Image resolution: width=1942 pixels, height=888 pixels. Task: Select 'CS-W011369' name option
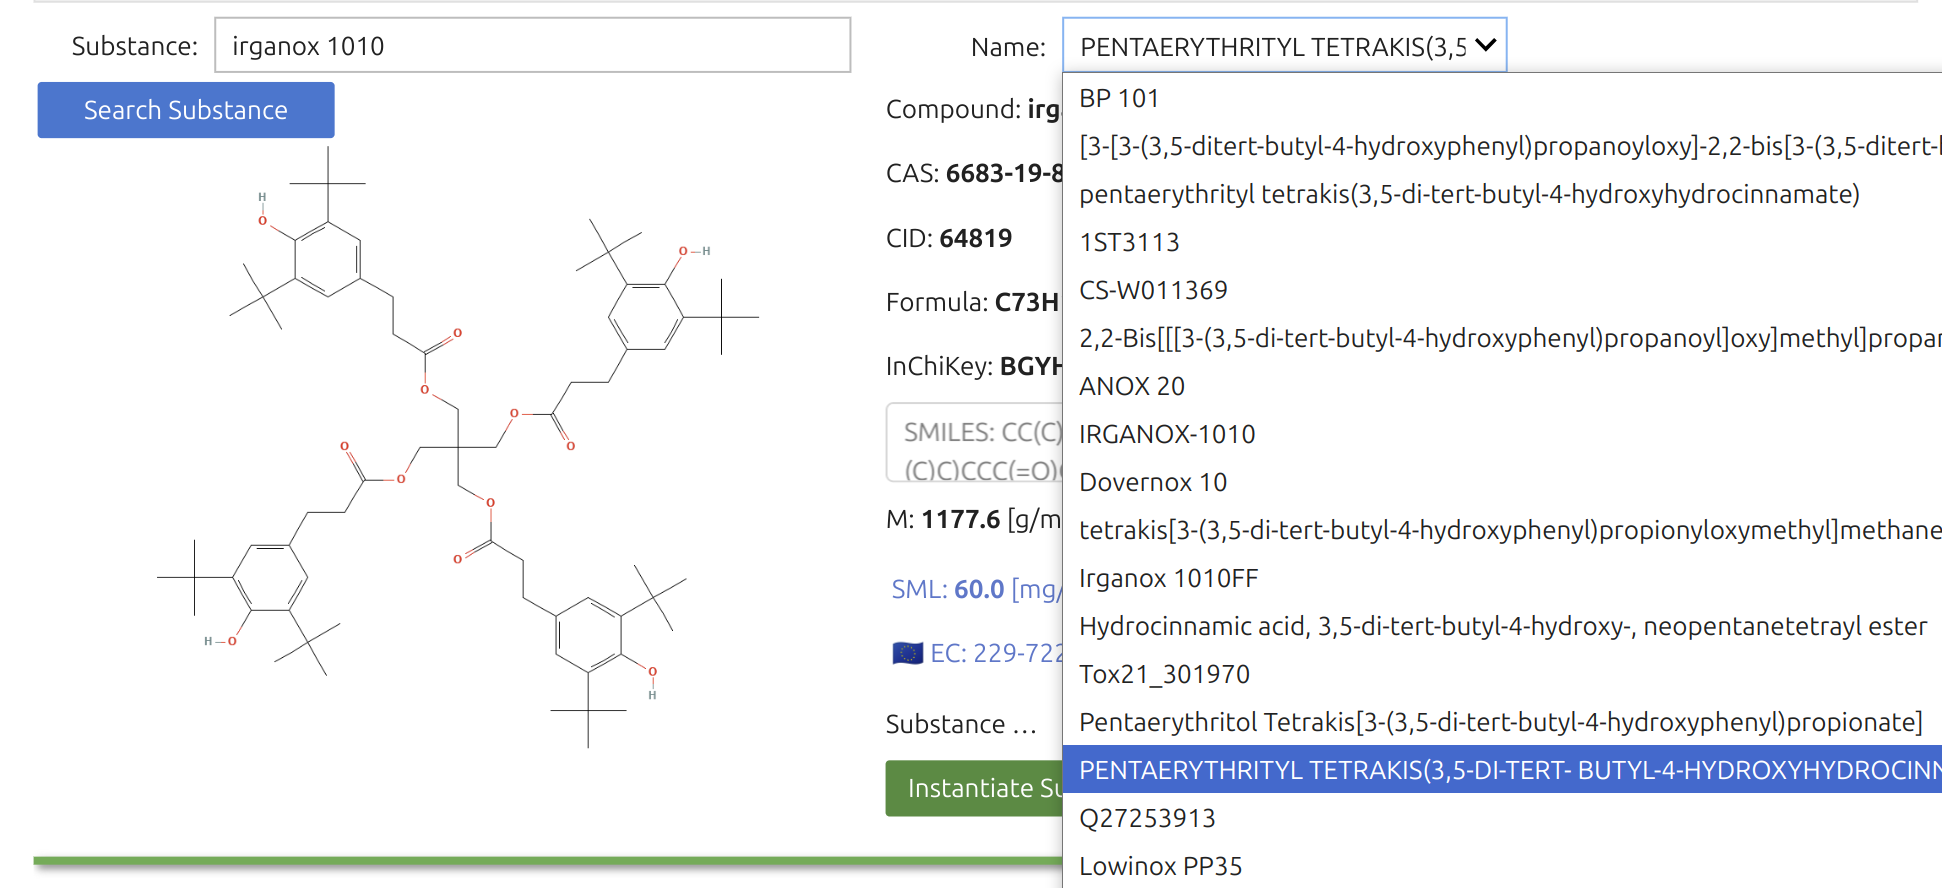(x=1502, y=290)
